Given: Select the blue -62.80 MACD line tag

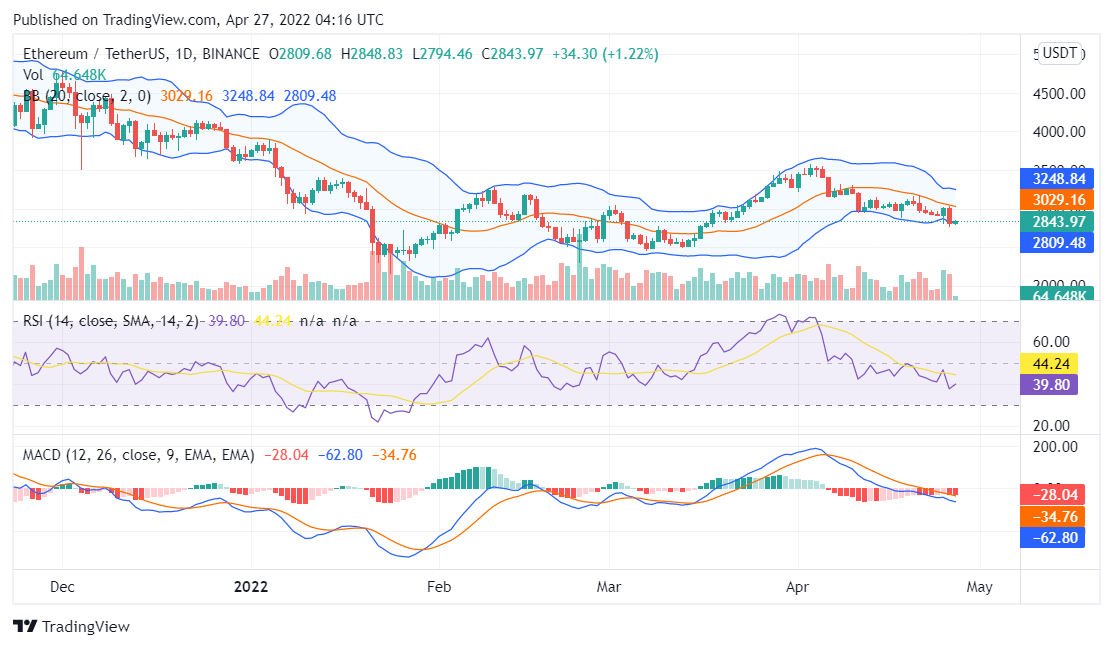Looking at the screenshot, I should [x=1059, y=537].
